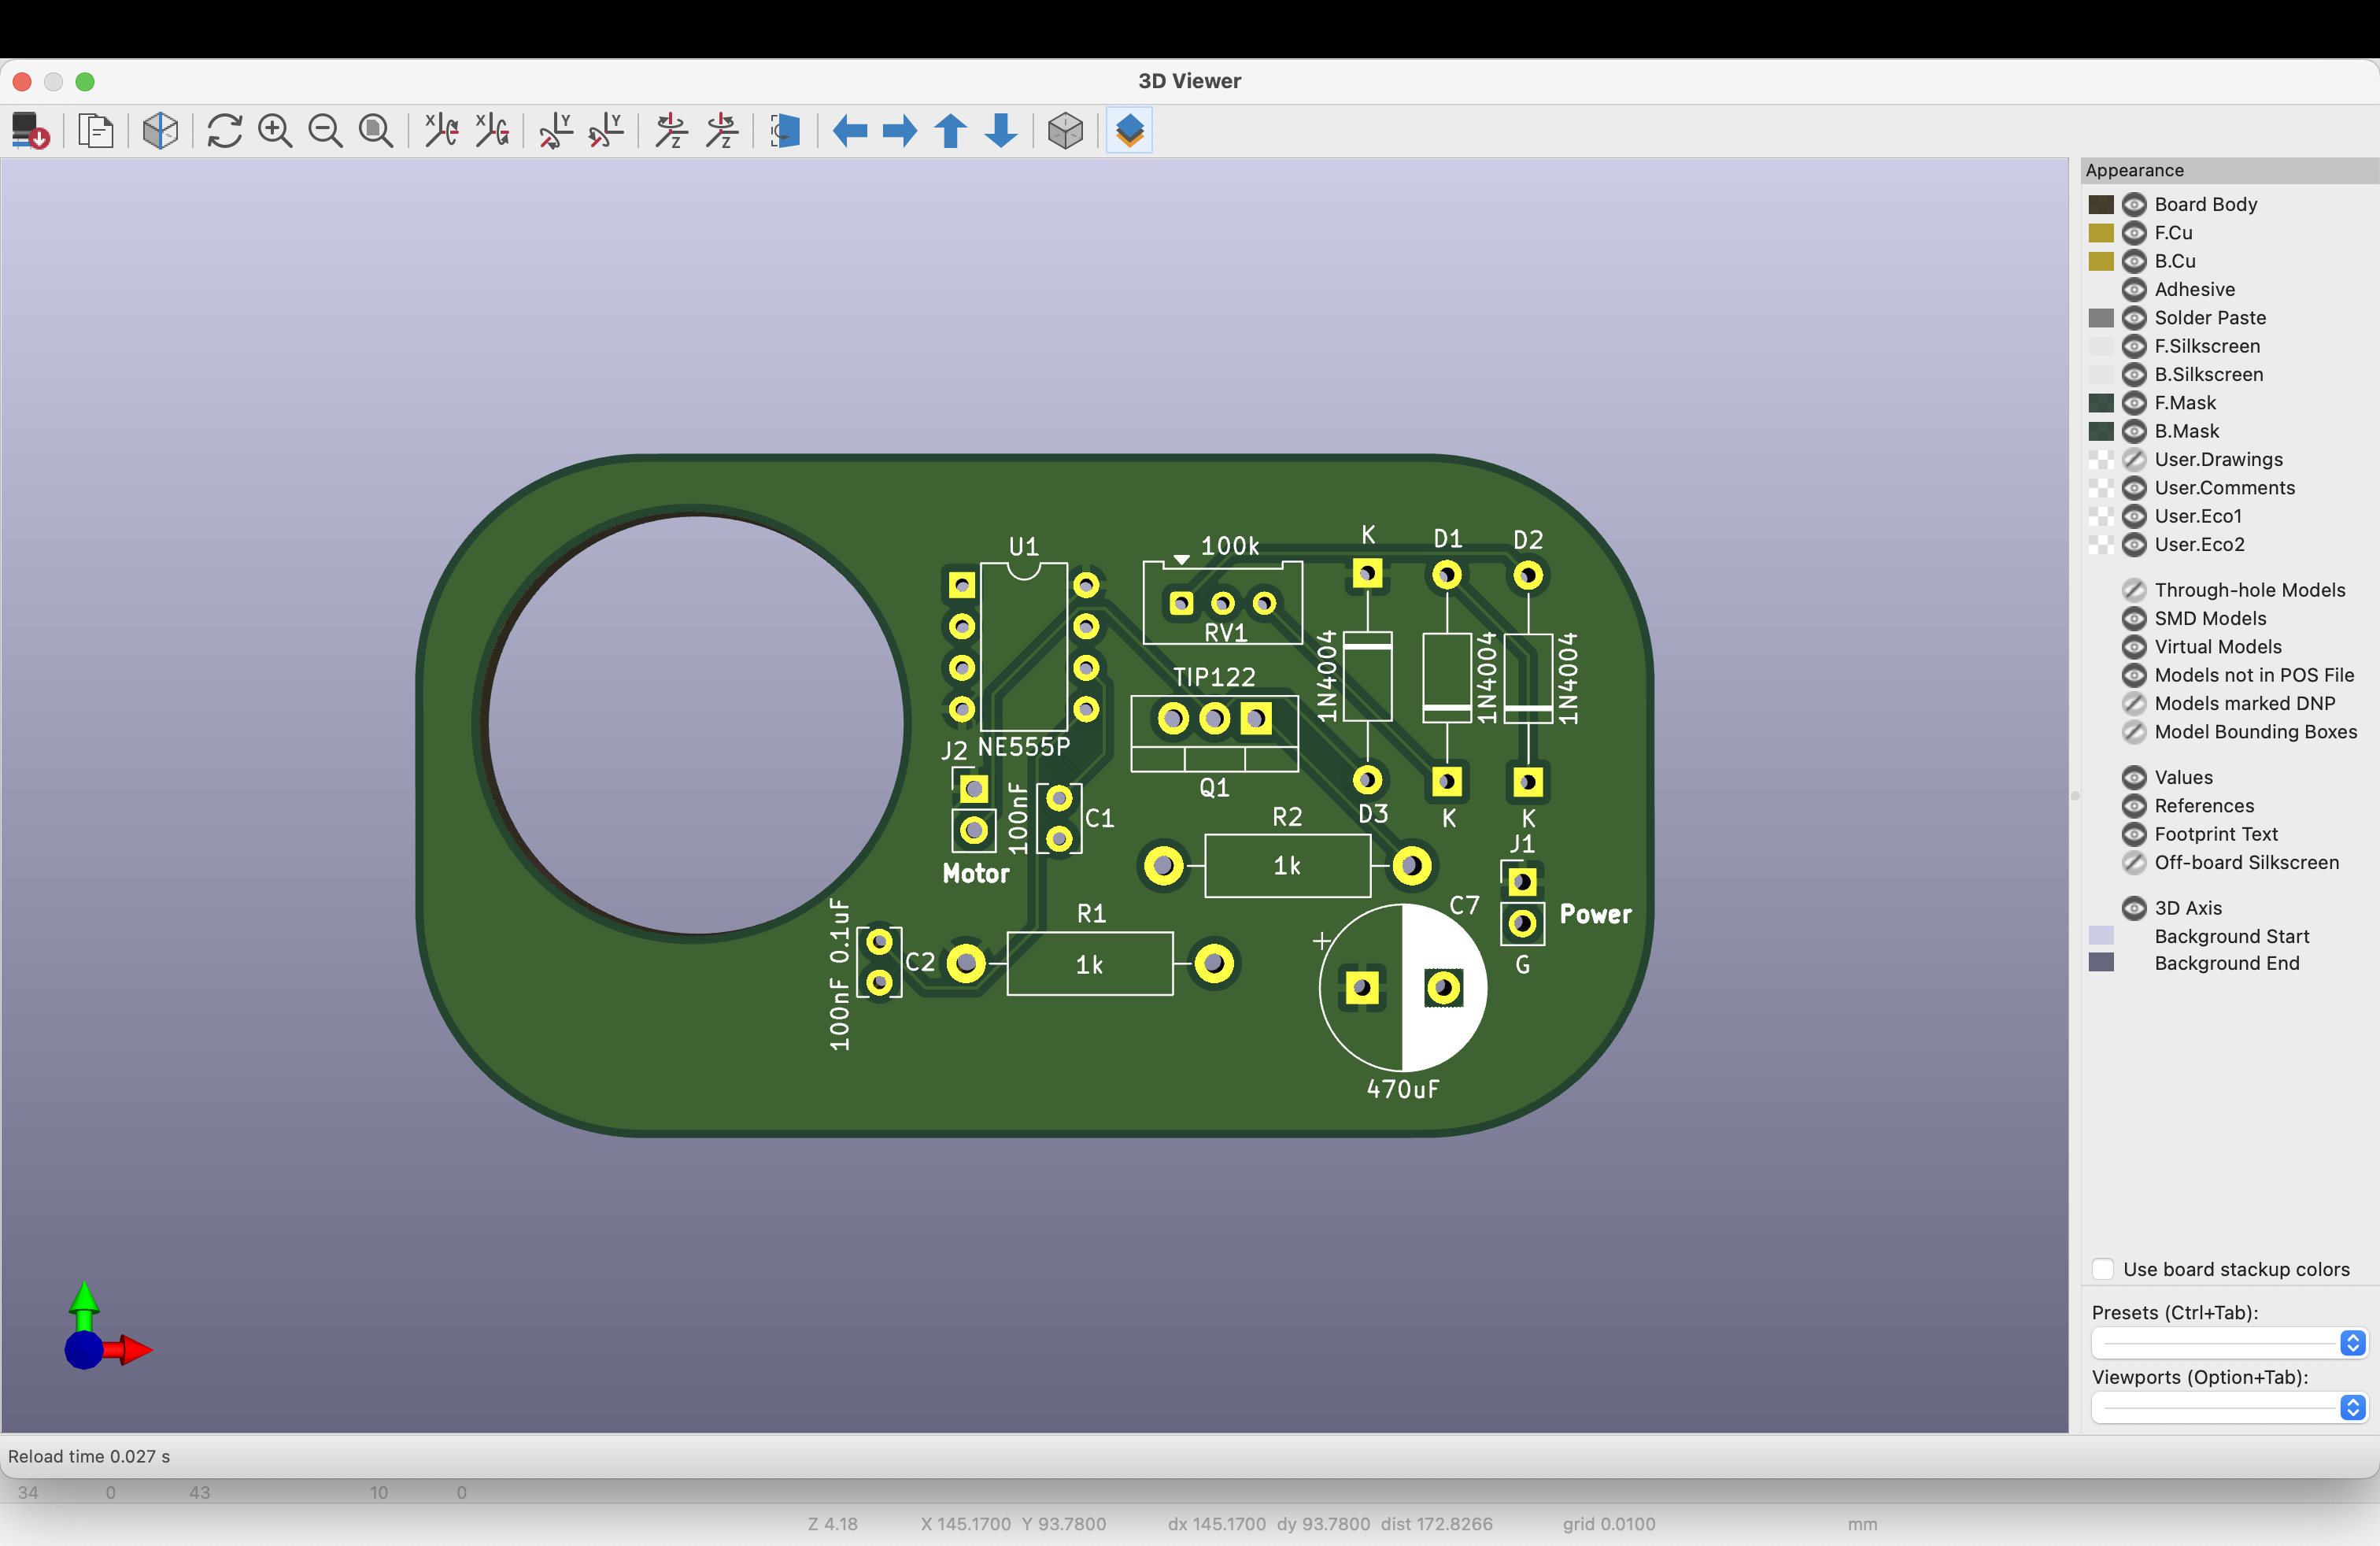Toggle B.Cu layer visibility
Image resolution: width=2380 pixels, height=1546 pixels.
[2134, 261]
